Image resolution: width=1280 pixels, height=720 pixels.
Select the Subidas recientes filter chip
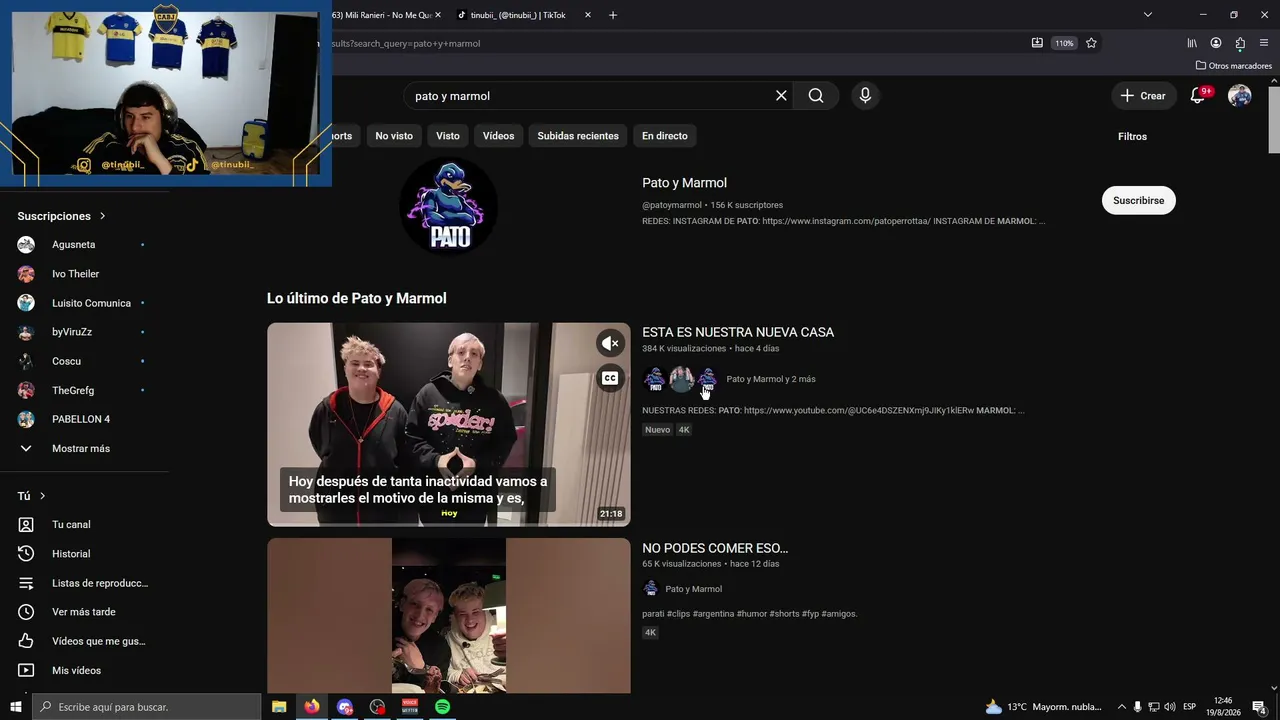pos(578,136)
